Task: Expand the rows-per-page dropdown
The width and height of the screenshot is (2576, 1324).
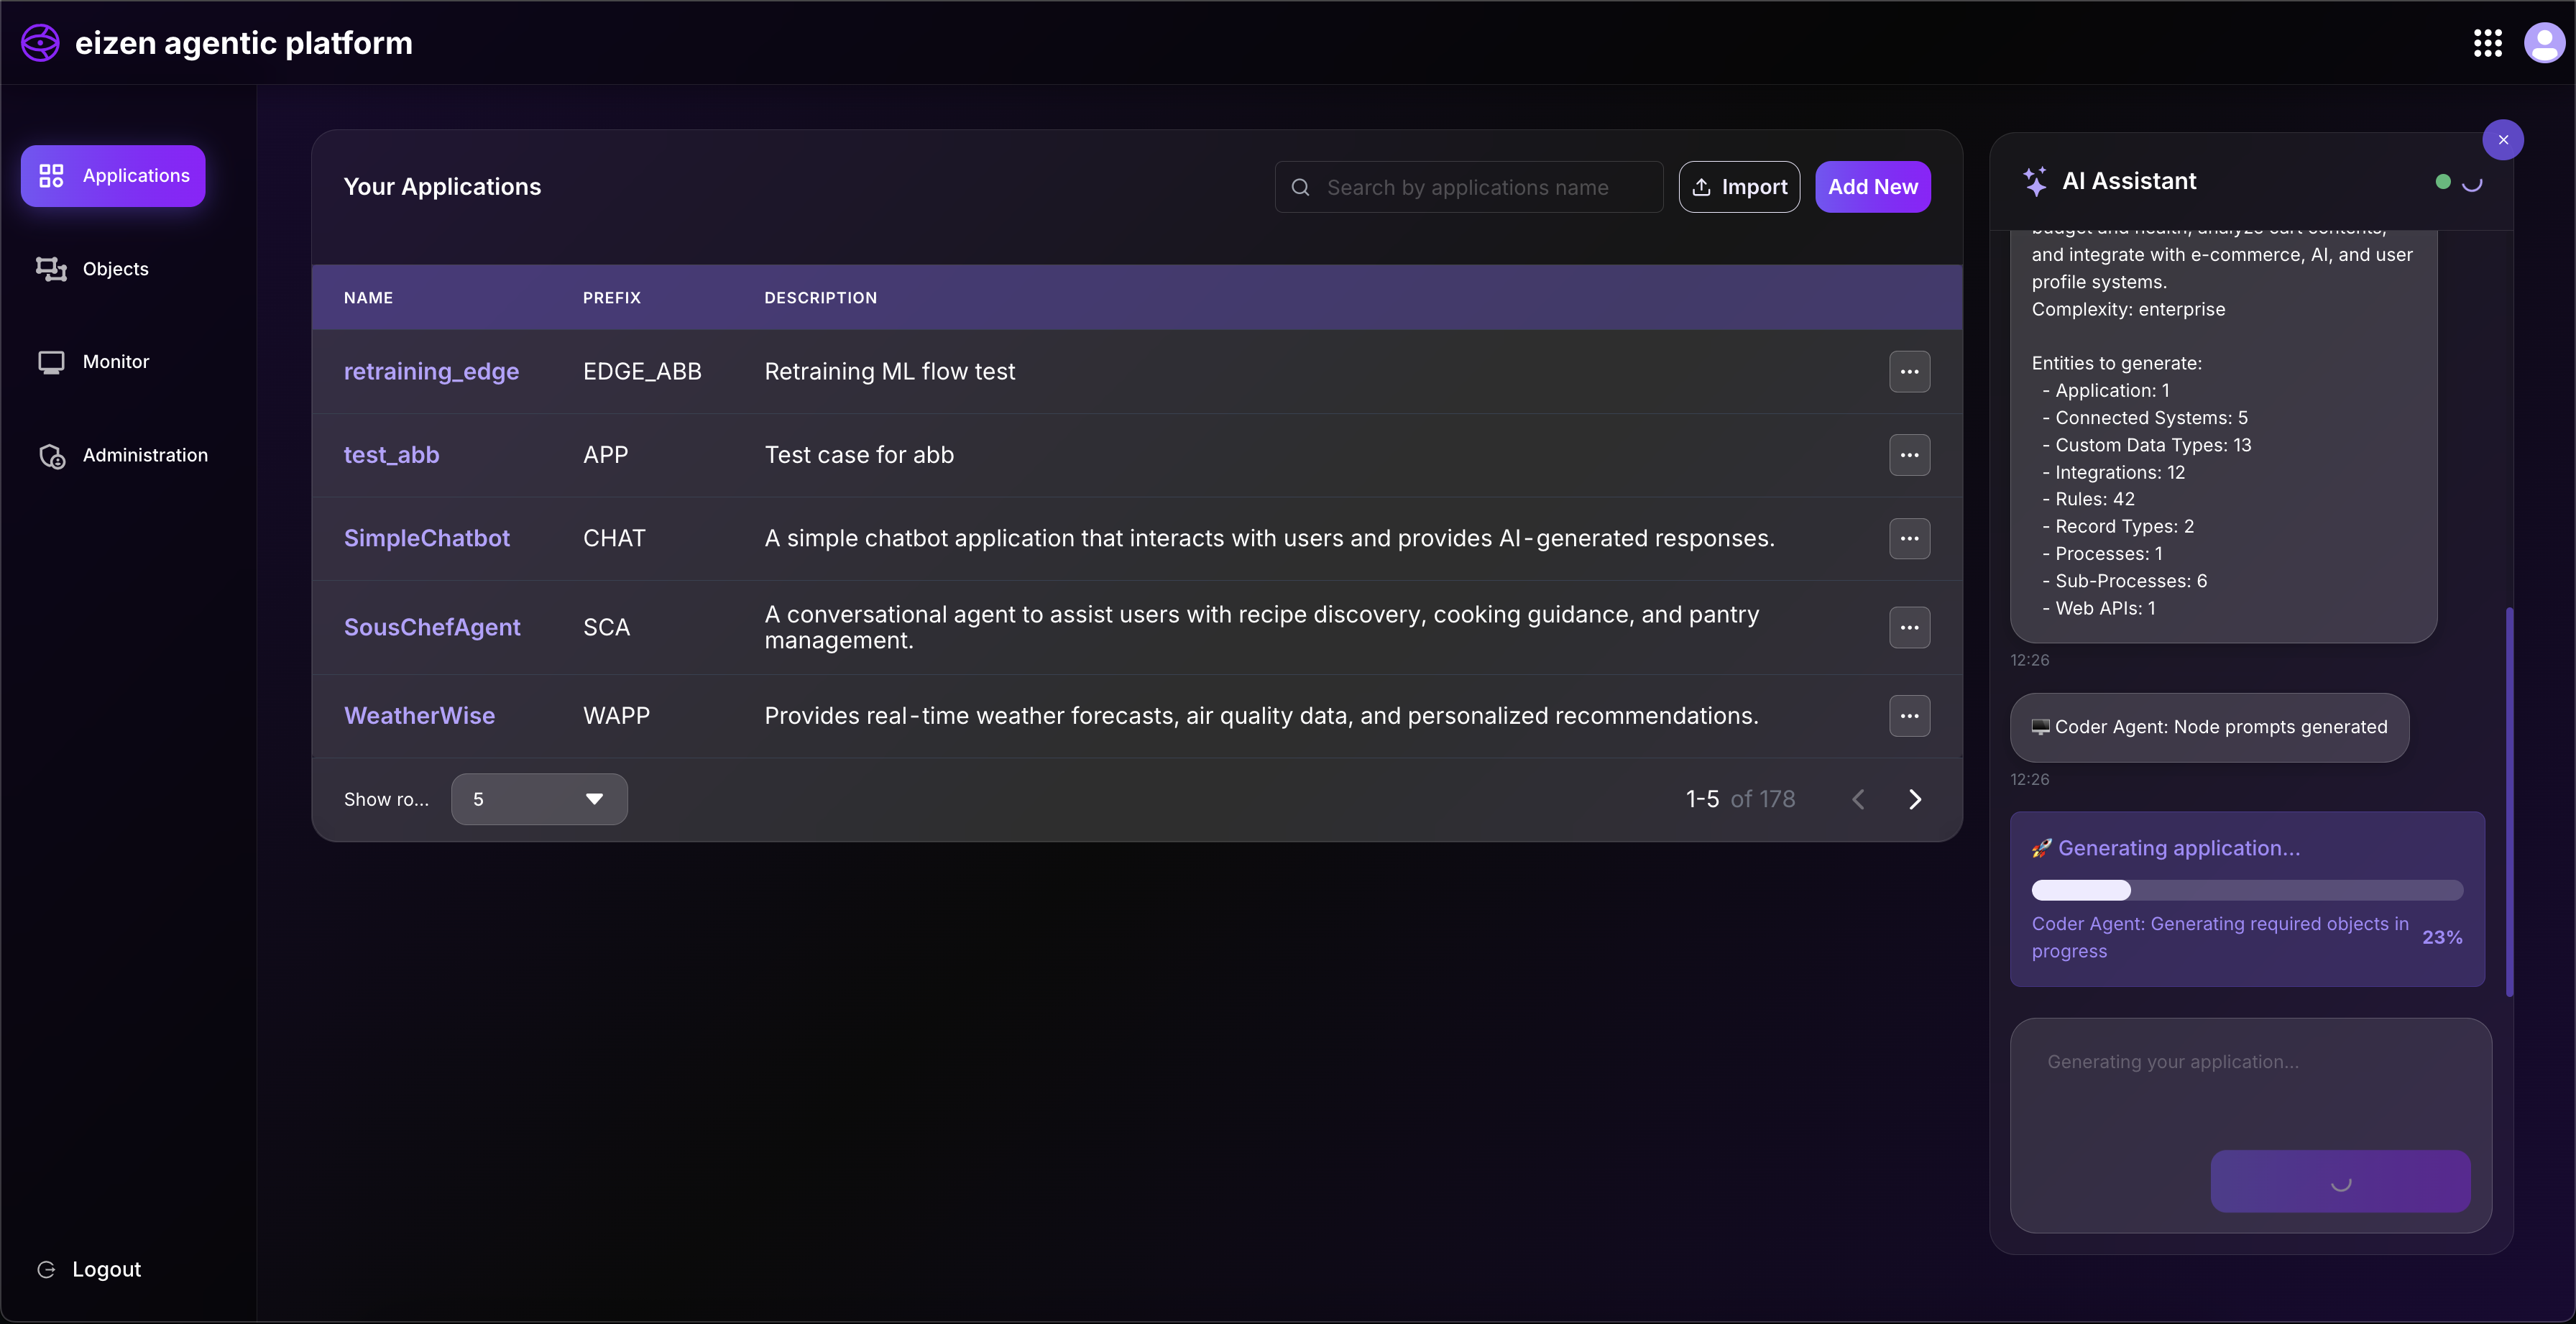Action: coord(539,799)
